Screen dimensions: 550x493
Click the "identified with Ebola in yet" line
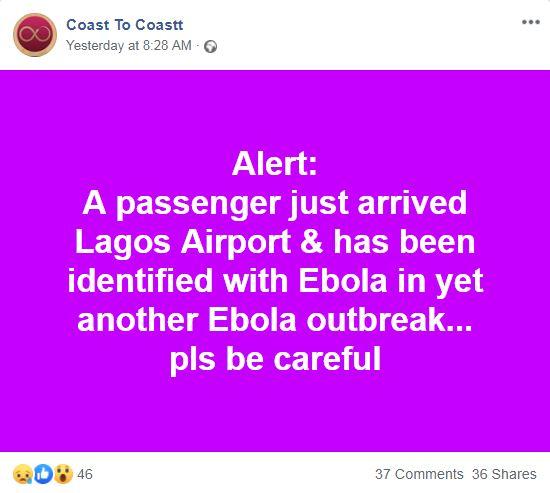(x=275, y=281)
